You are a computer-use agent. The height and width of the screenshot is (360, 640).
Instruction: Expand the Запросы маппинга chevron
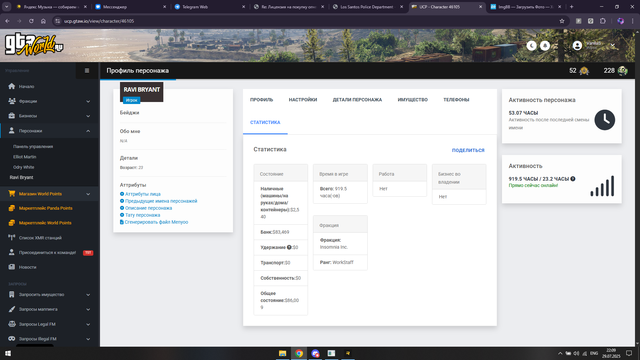coord(88,309)
